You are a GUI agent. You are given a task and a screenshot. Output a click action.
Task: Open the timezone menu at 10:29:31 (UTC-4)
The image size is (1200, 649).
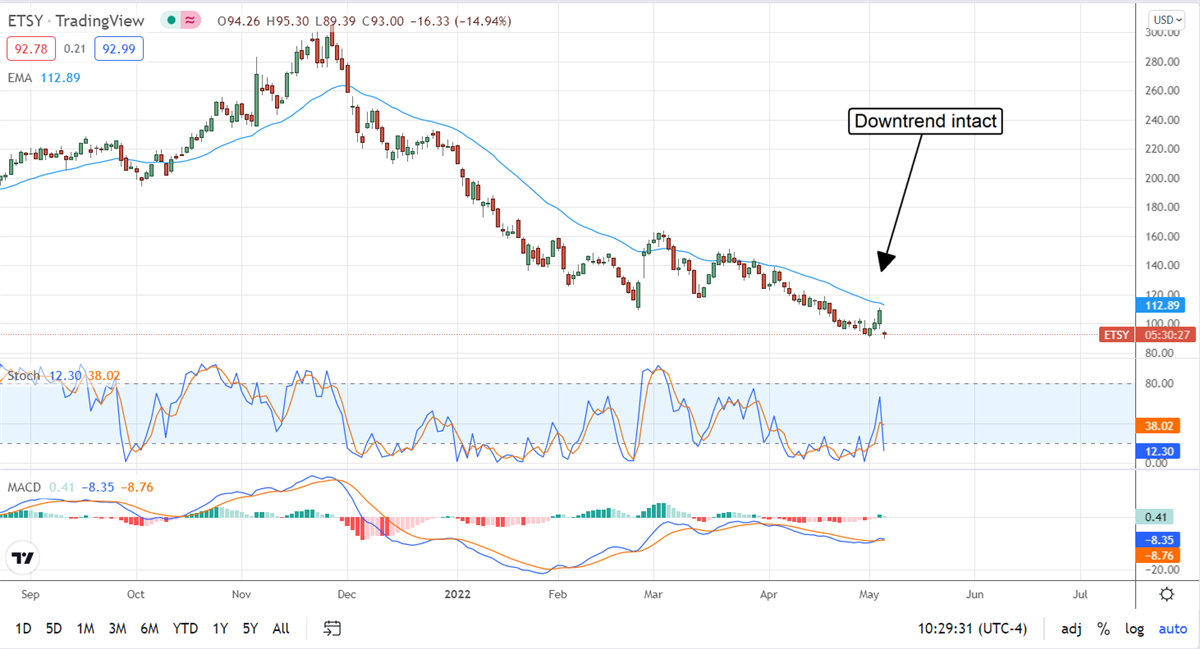pos(971,629)
